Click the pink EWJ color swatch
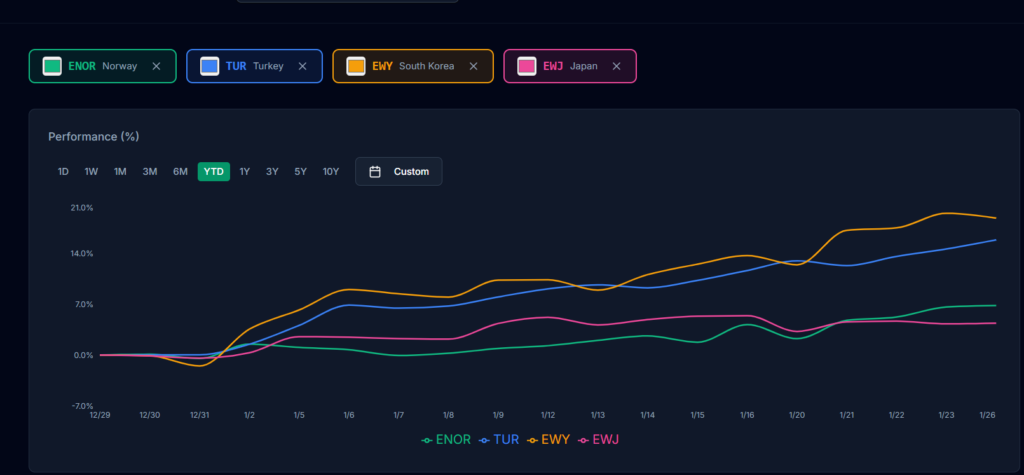 click(x=526, y=66)
